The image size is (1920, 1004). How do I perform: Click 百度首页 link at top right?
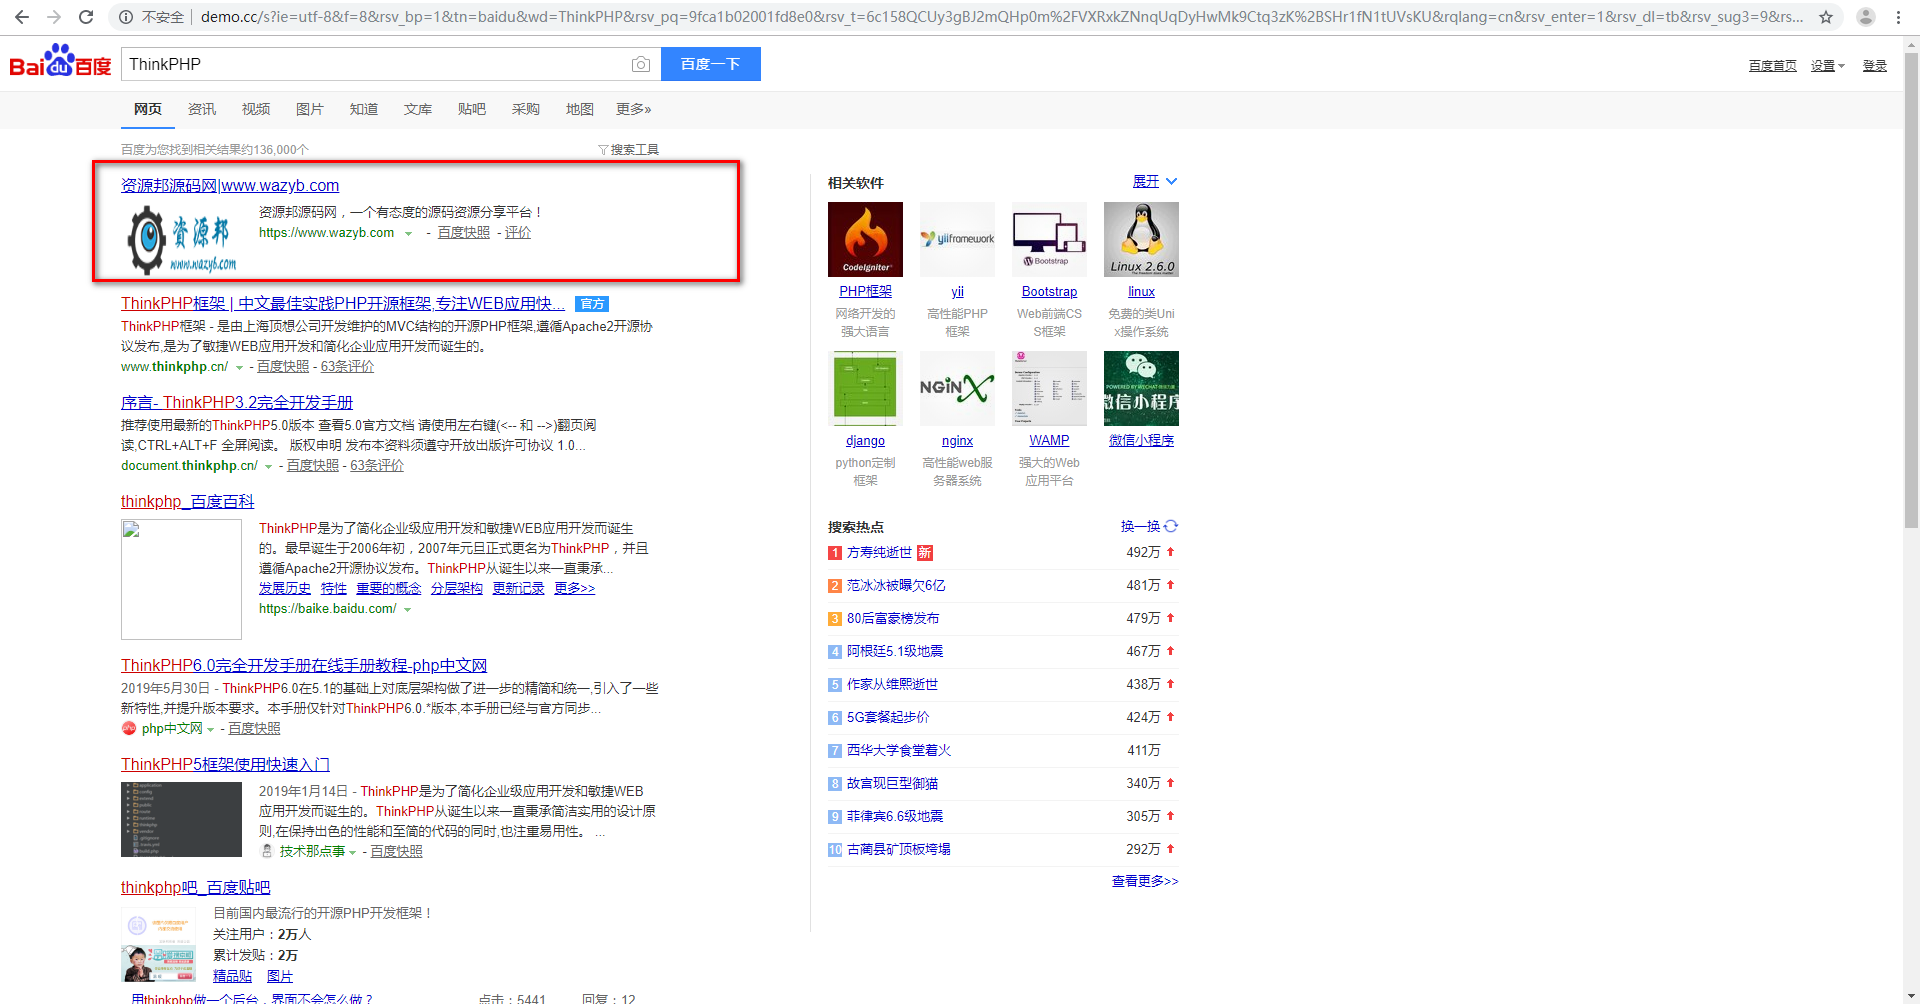pyautogui.click(x=1772, y=66)
